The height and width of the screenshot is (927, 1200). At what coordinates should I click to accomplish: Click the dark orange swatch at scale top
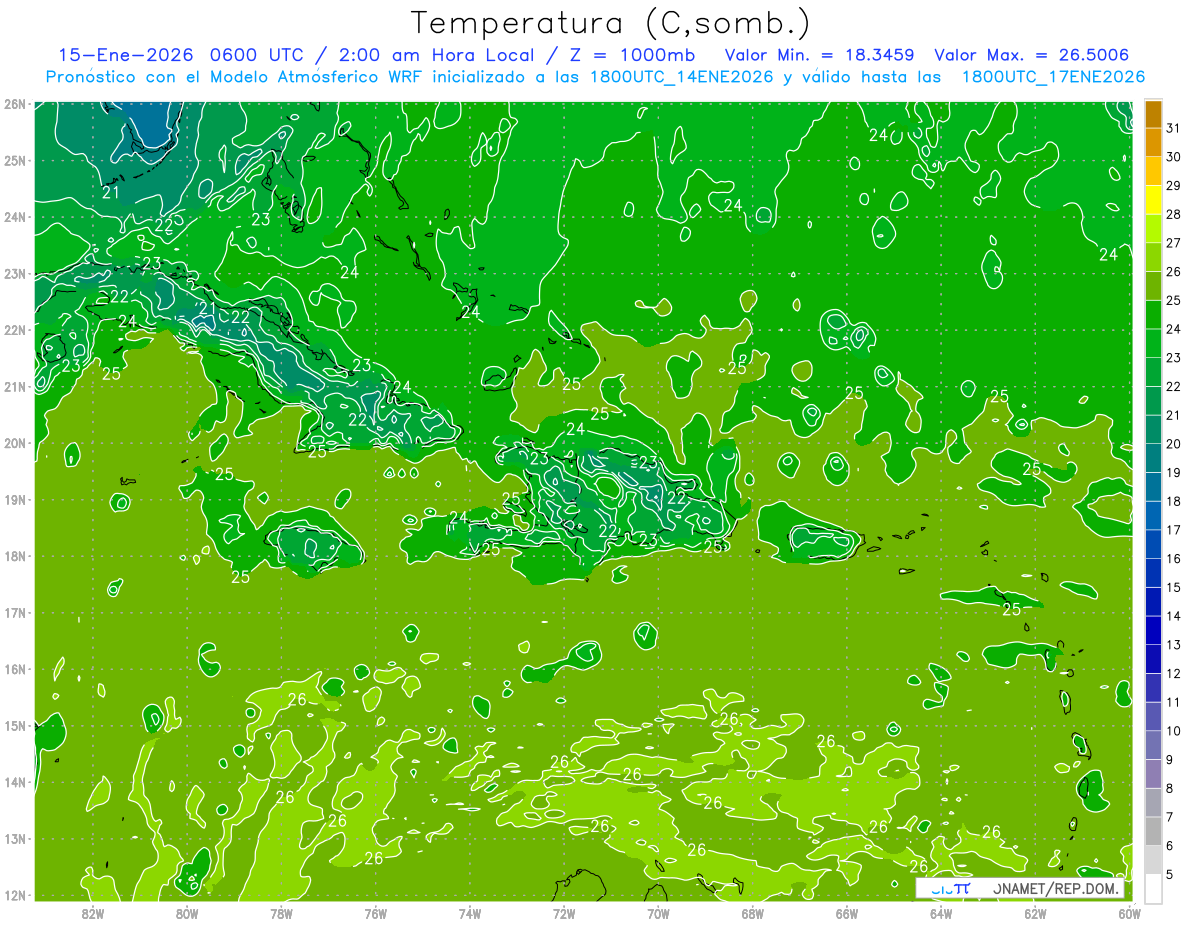1153,114
